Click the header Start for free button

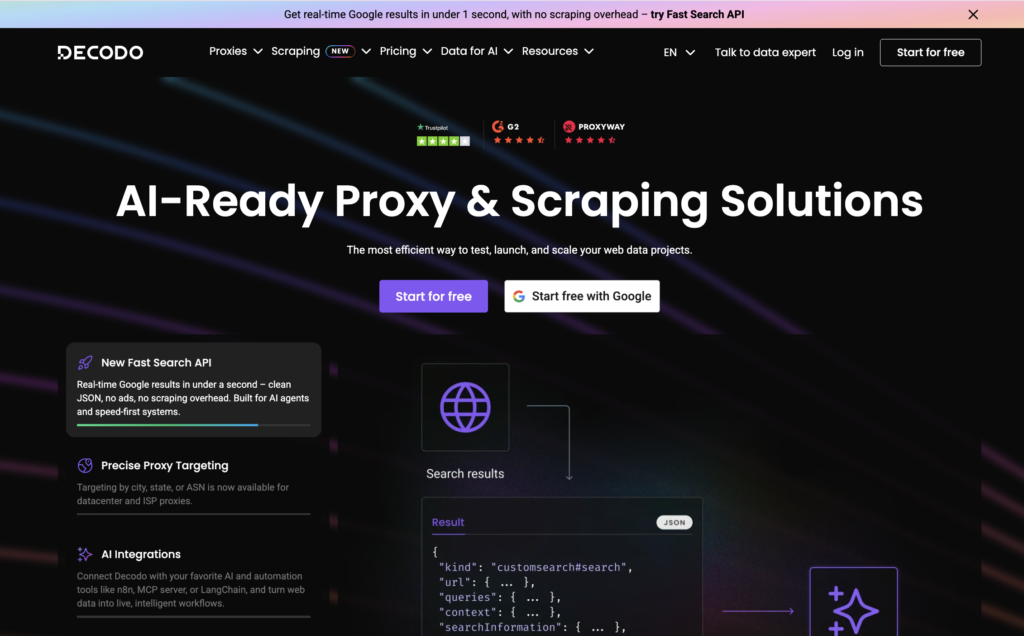(x=930, y=52)
